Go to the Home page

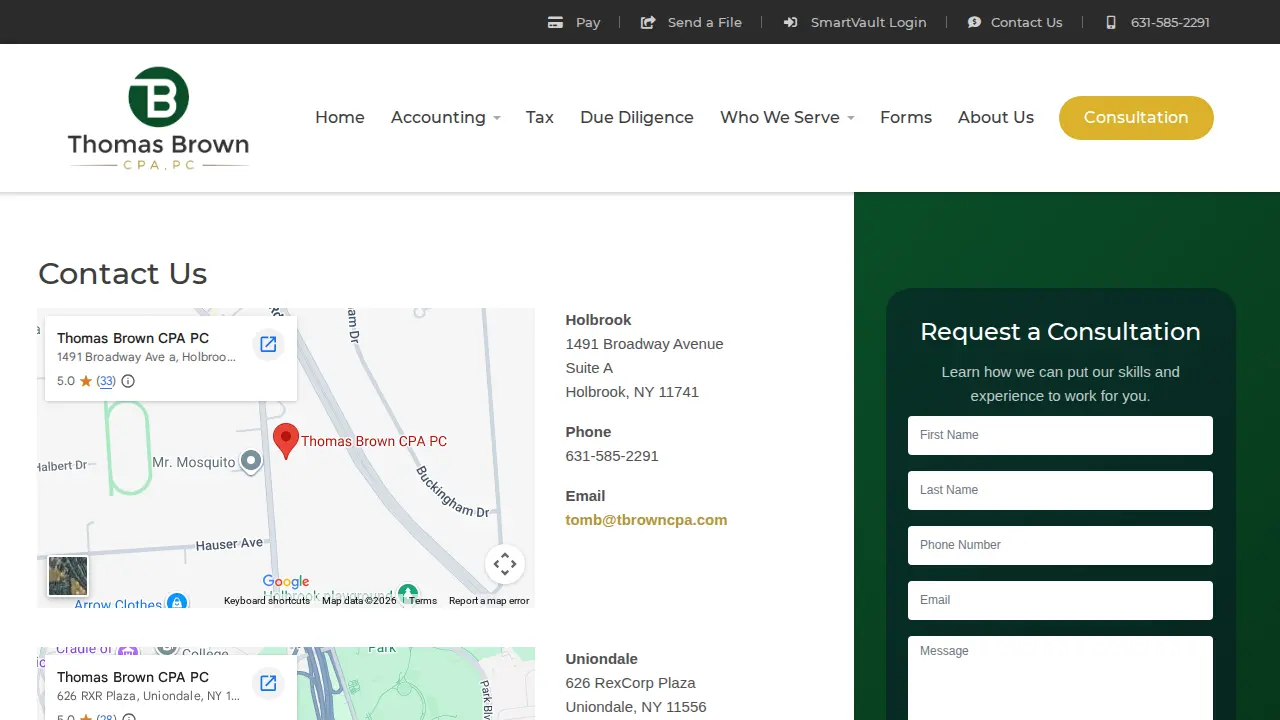click(340, 118)
